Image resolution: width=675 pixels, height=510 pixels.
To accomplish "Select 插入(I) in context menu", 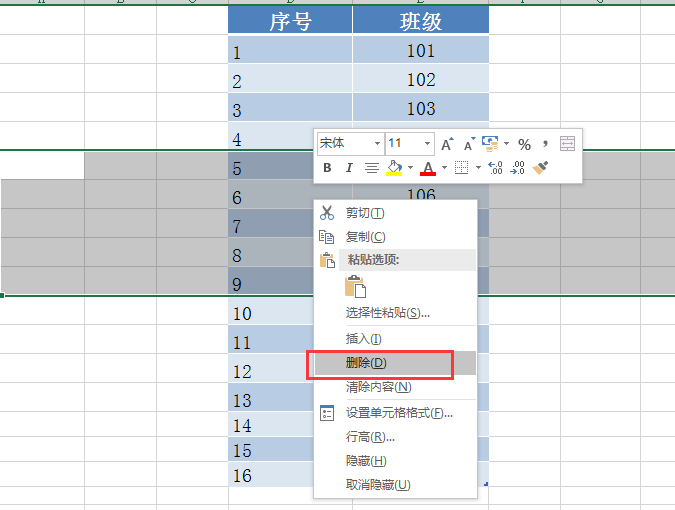I will [x=395, y=339].
